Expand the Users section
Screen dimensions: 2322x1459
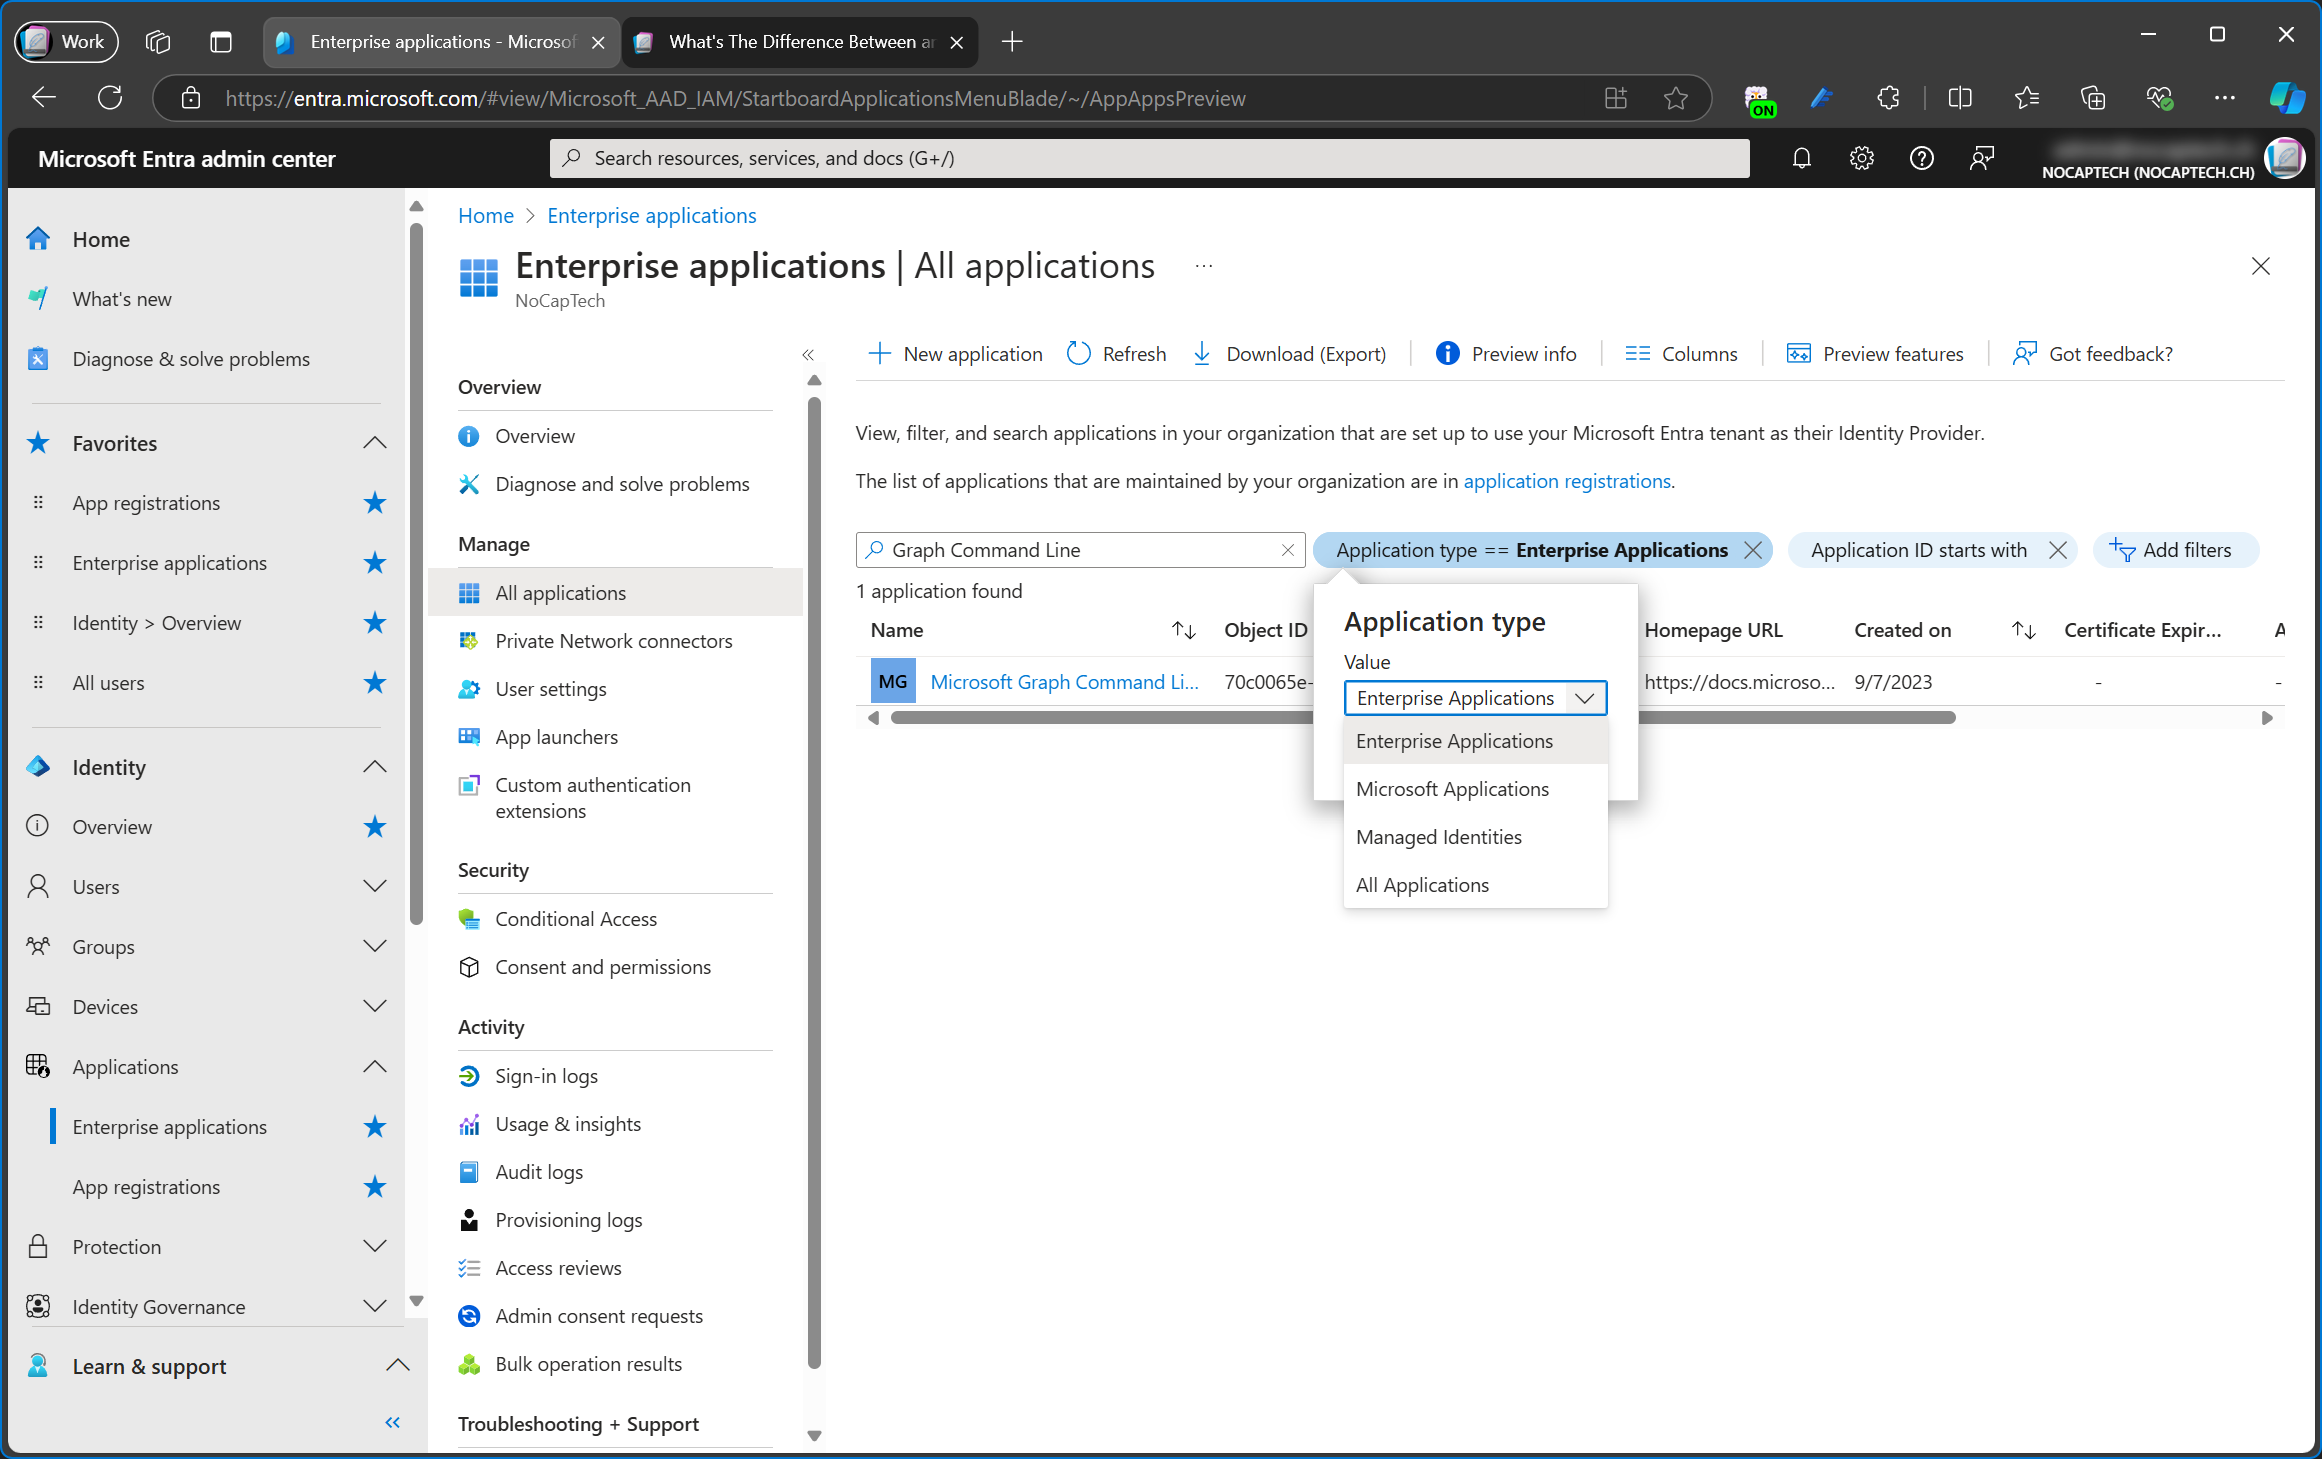pyautogui.click(x=375, y=887)
